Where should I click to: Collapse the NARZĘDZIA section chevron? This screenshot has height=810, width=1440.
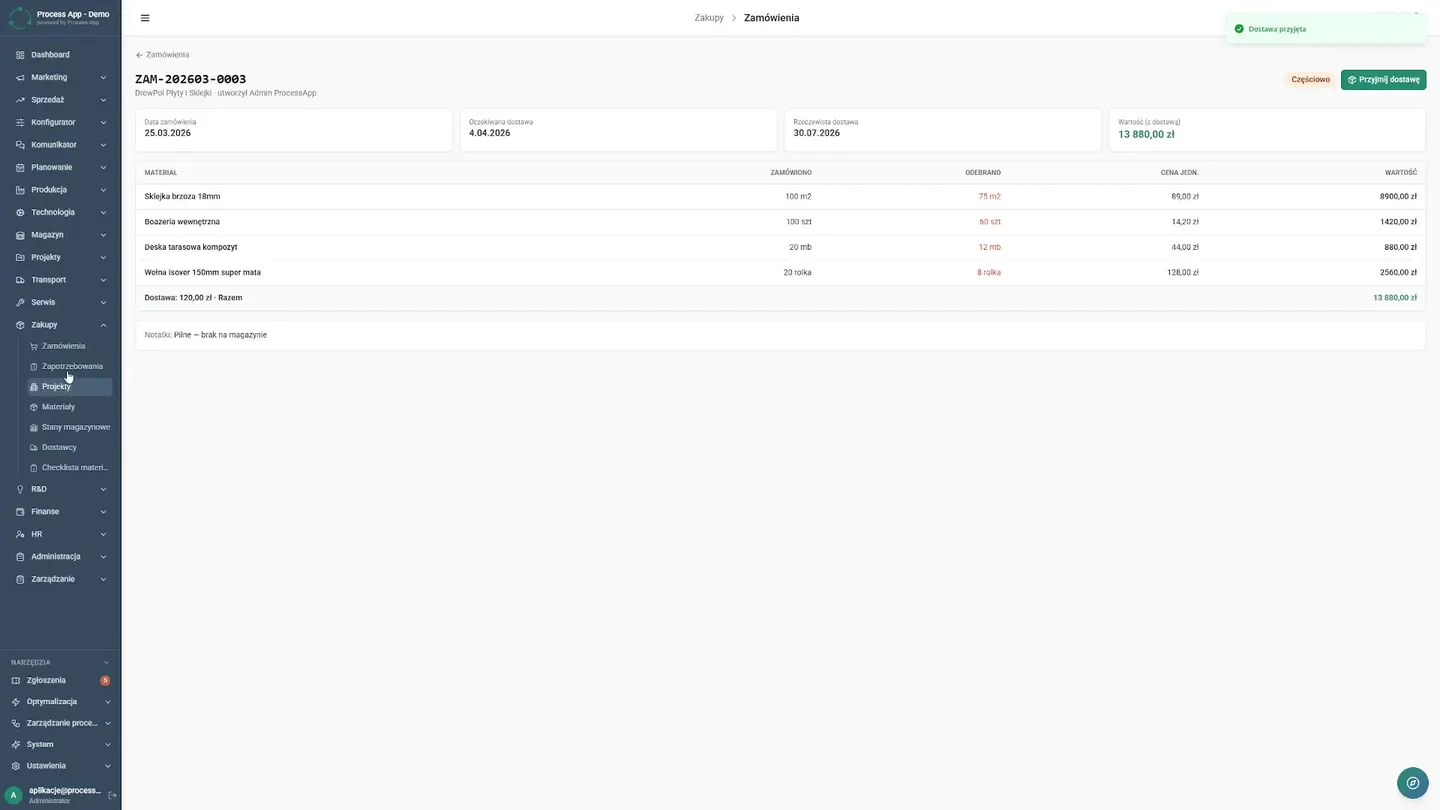coord(107,662)
